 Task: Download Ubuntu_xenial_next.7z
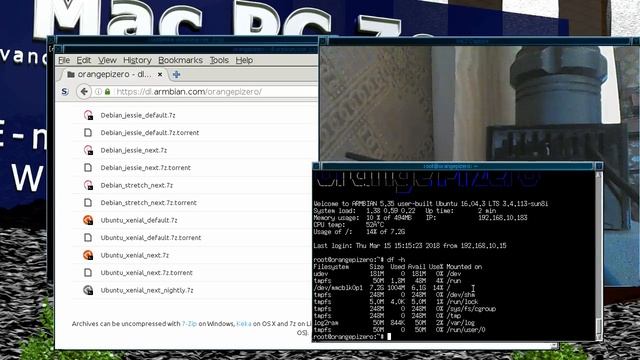pyautogui.click(x=135, y=256)
